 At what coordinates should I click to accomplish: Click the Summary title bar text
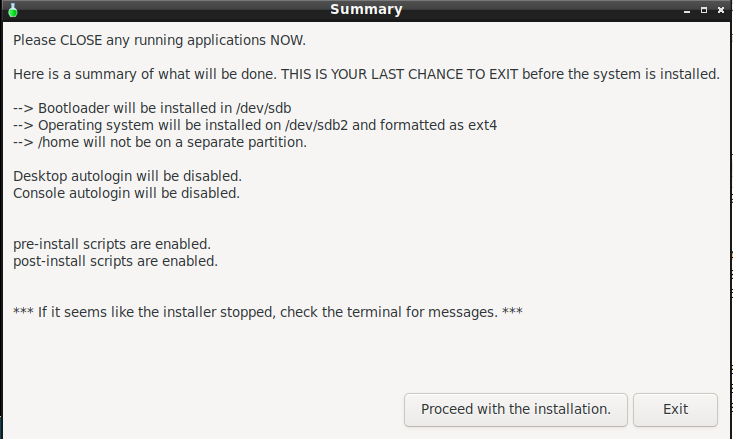[x=366, y=9]
